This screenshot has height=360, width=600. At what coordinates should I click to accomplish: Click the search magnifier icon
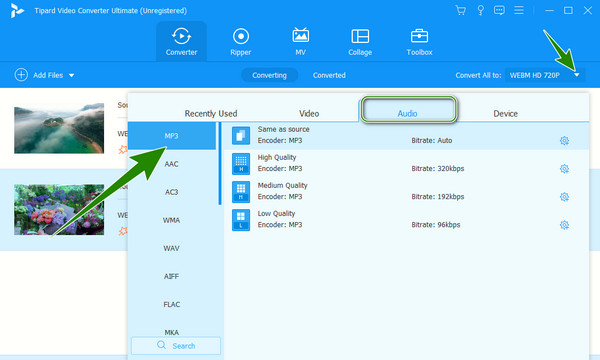click(x=161, y=345)
